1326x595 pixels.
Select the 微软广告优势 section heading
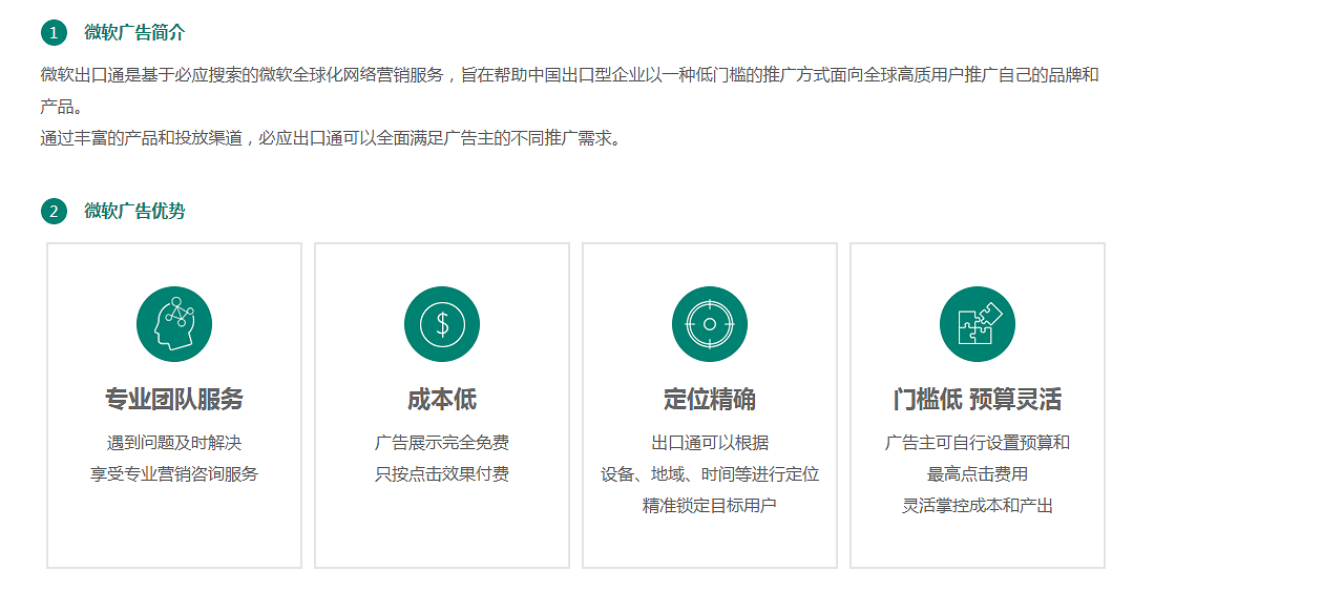(x=135, y=212)
